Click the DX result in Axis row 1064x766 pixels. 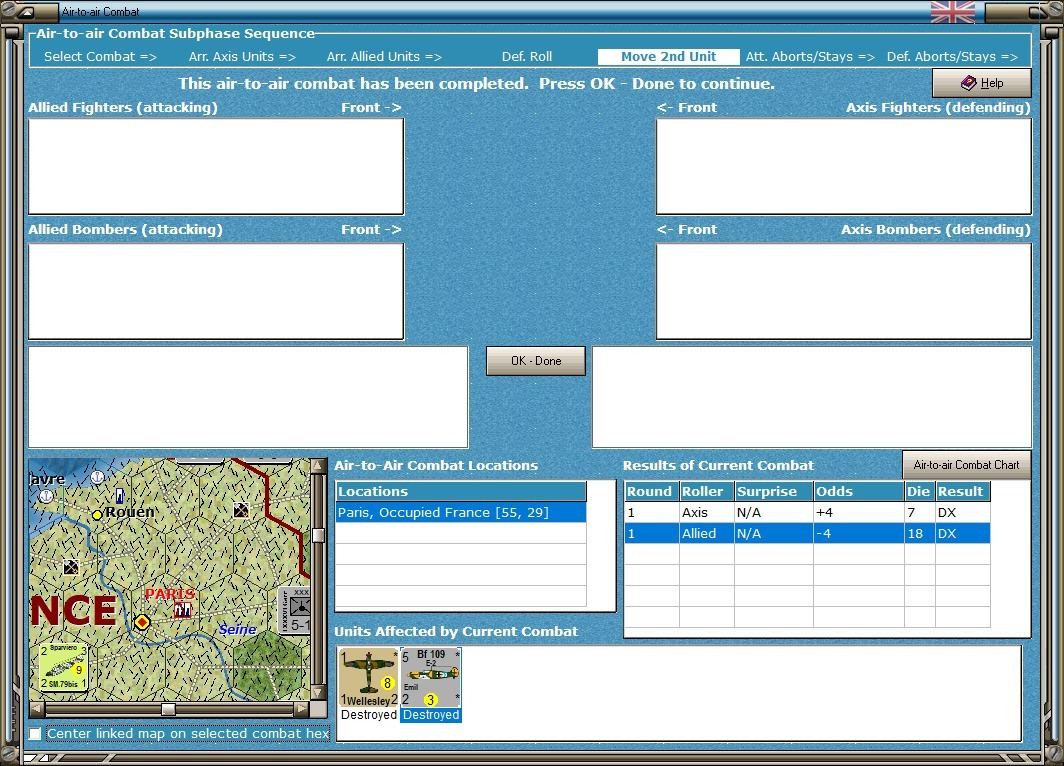pos(962,512)
